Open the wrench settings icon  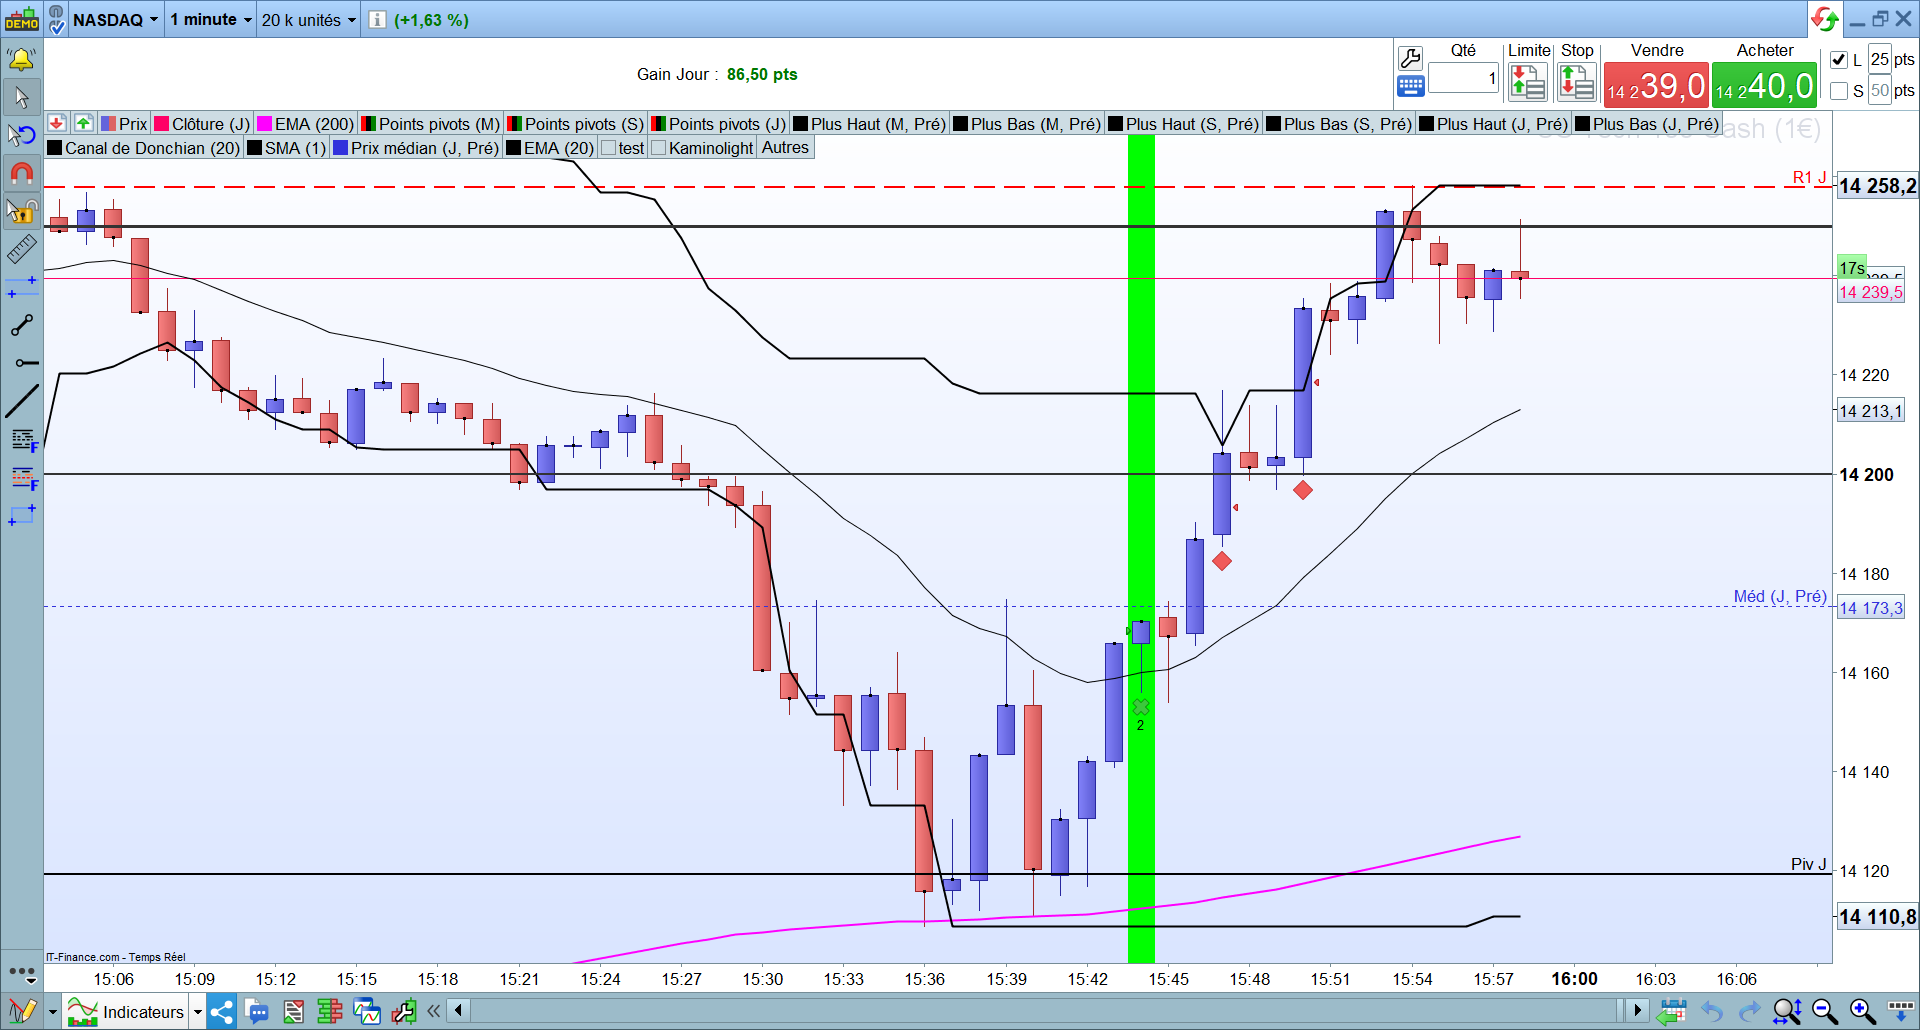[1410, 59]
